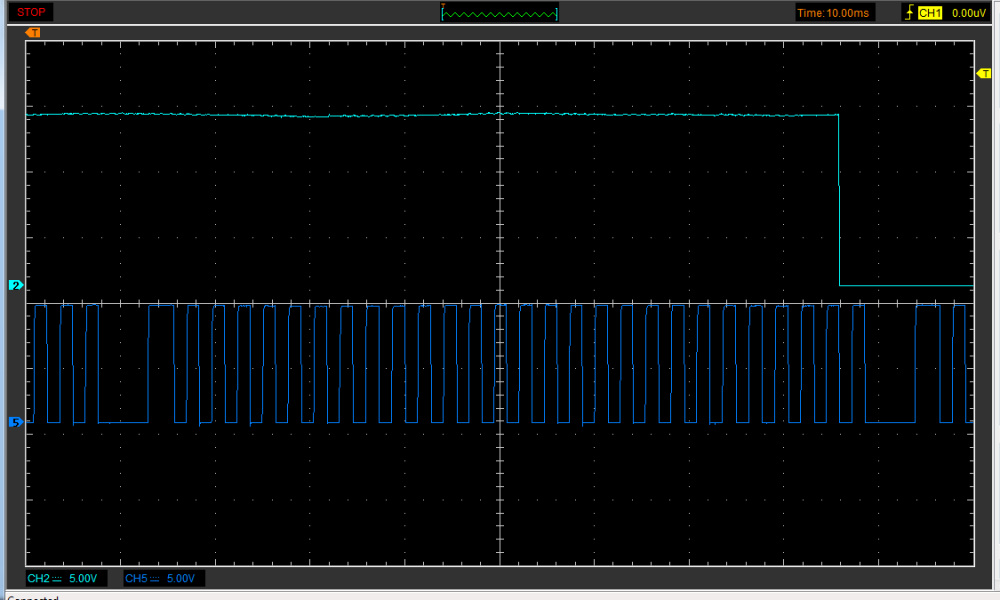Click the falling edge of the cyan CH2 trace
Viewport: 1000px width, 600px height.
click(x=838, y=200)
